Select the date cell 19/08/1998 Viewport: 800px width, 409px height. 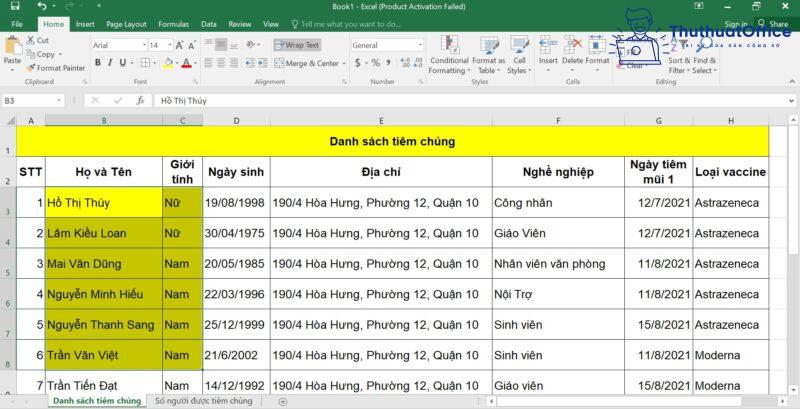pos(236,202)
